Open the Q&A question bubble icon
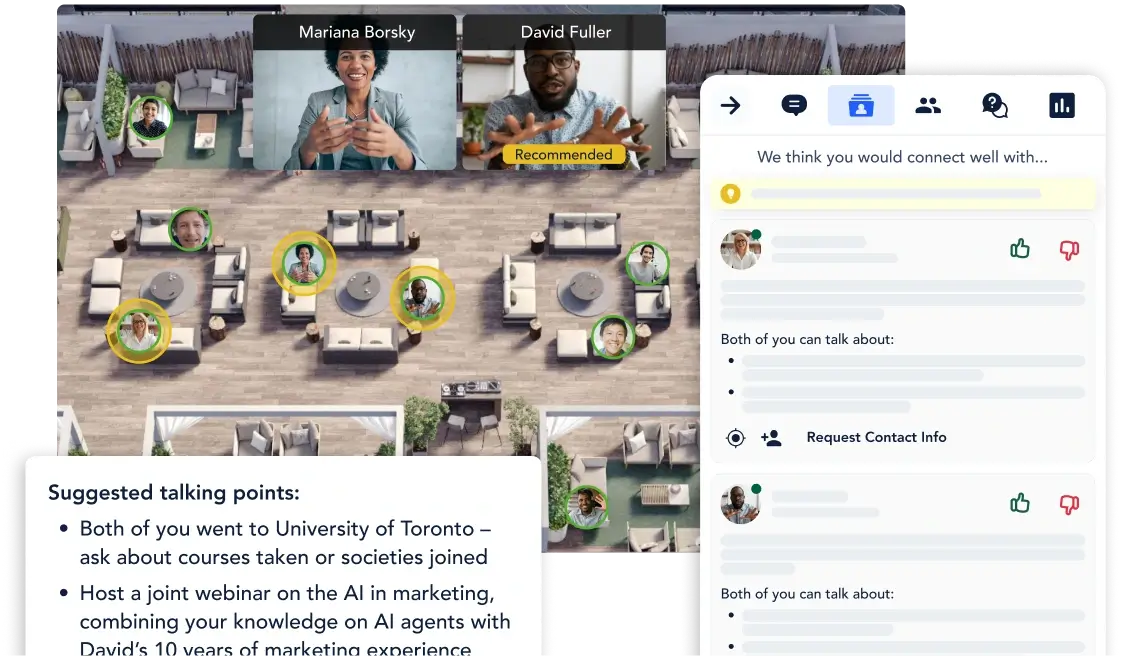The width and height of the screenshot is (1125, 656). [994, 106]
